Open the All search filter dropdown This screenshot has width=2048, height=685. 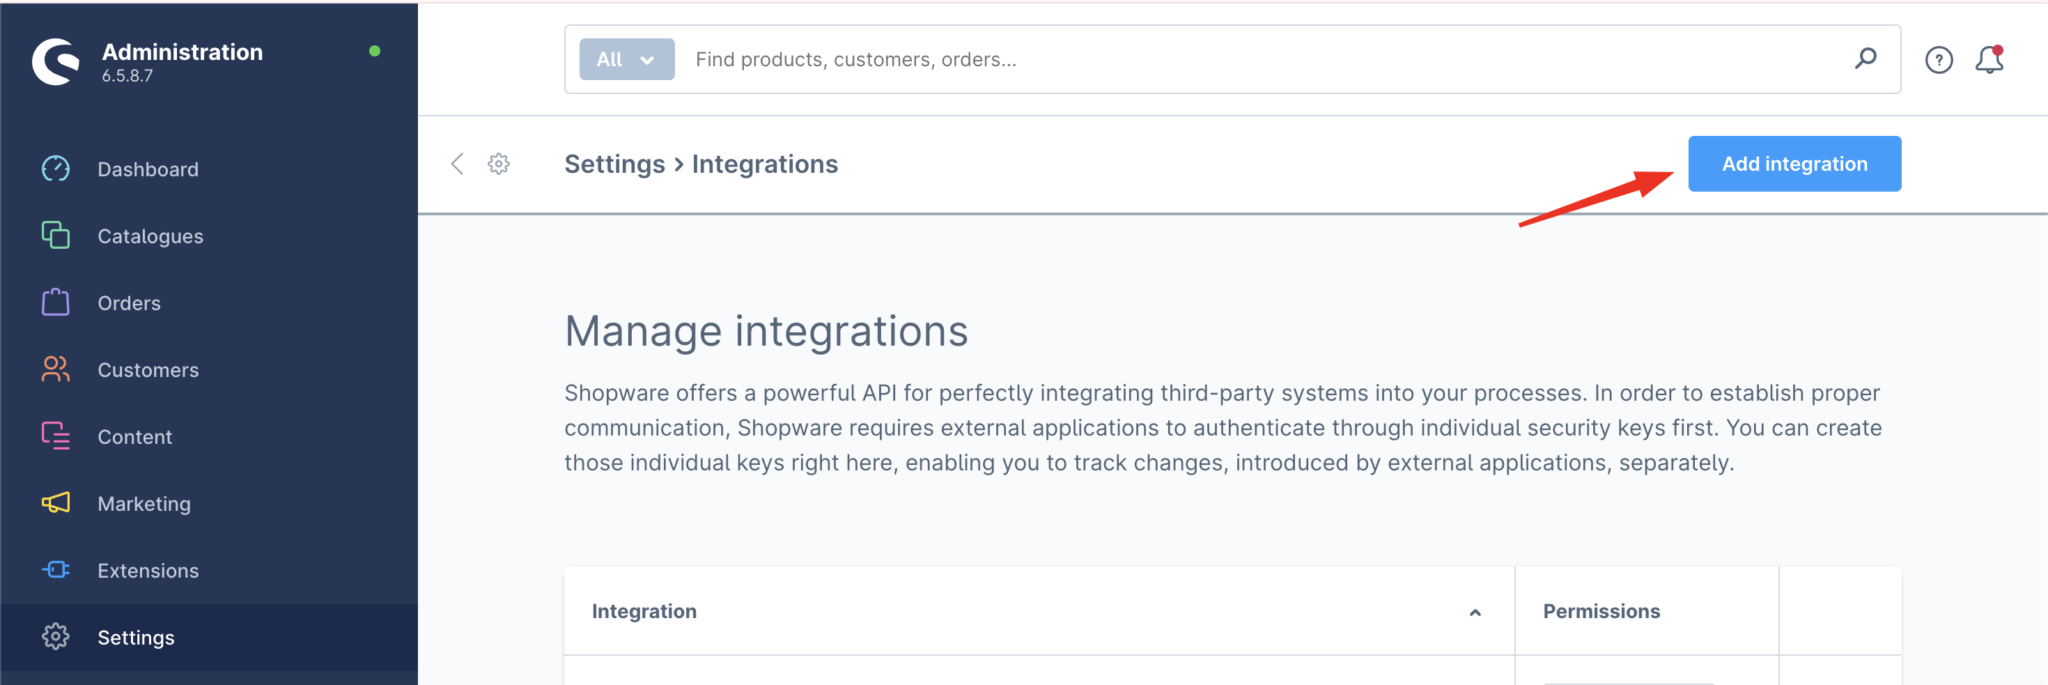click(x=627, y=59)
